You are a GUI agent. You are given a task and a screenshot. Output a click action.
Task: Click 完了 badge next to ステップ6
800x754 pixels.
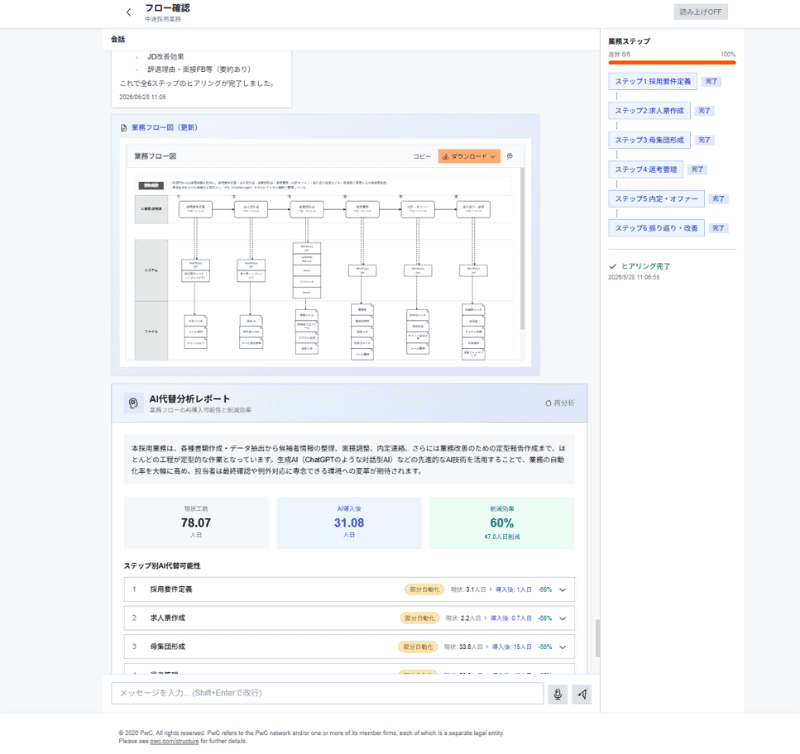click(718, 229)
